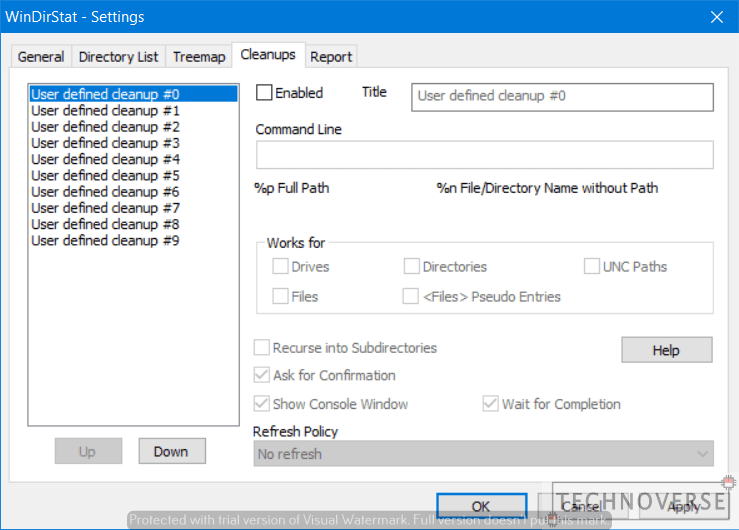
Task: Select User defined cleanup #6
Action: tap(133, 192)
